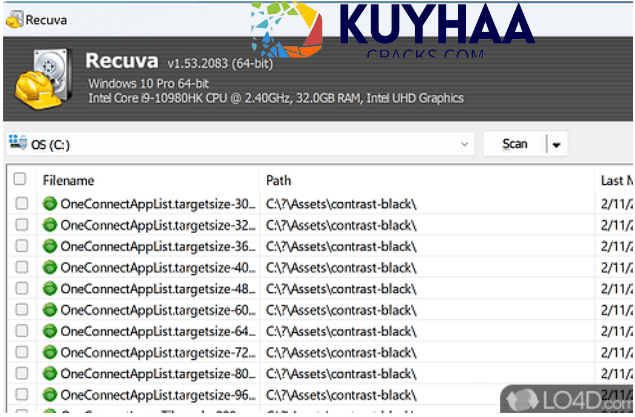635x417 pixels.
Task: Check the box for targetsize-30 file
Action: point(22,203)
